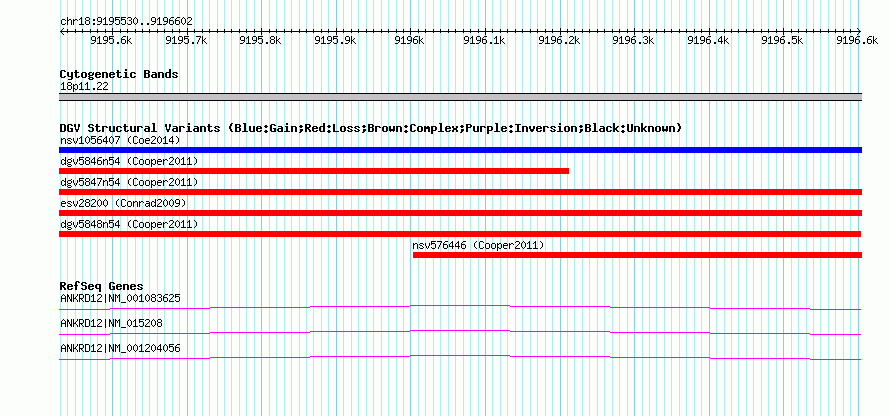890x416 pixels.
Task: Click the 9196.5k ruler tick label
Action: click(x=783, y=40)
